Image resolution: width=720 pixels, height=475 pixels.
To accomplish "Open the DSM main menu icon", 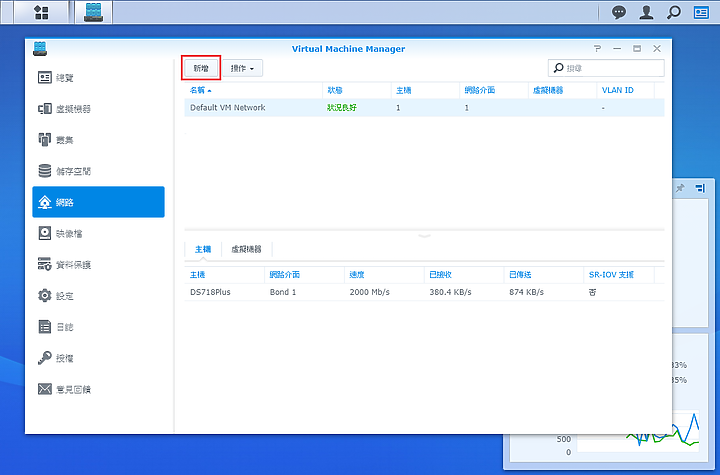I will coord(41,12).
